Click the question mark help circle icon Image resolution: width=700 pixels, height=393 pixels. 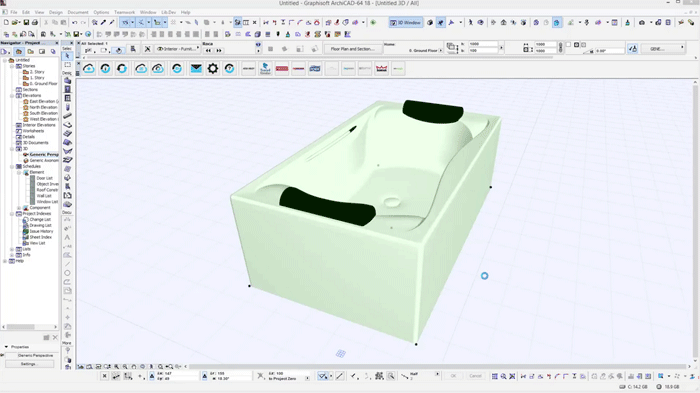point(229,69)
